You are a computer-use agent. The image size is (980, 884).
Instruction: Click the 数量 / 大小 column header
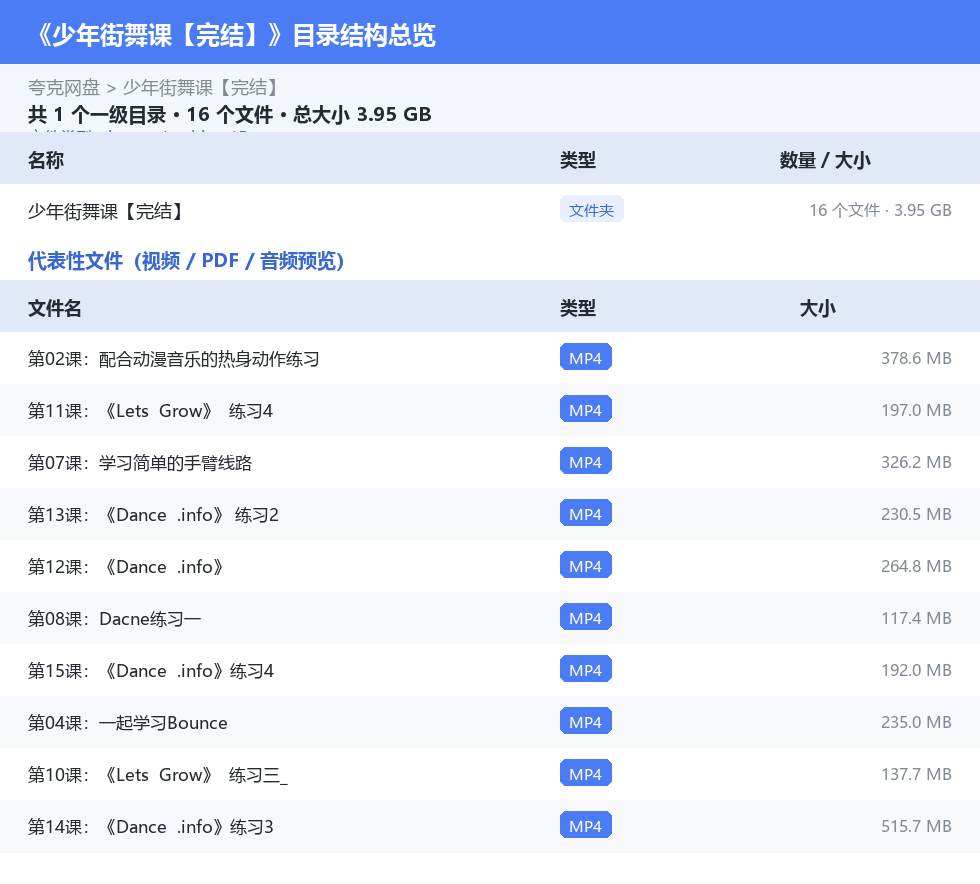pos(825,160)
